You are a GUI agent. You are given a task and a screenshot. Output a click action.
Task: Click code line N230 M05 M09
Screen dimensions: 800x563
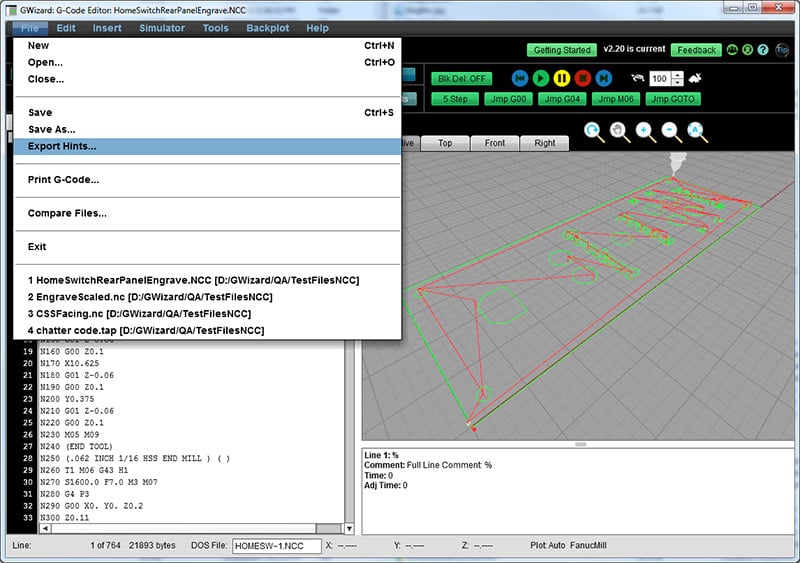point(69,434)
